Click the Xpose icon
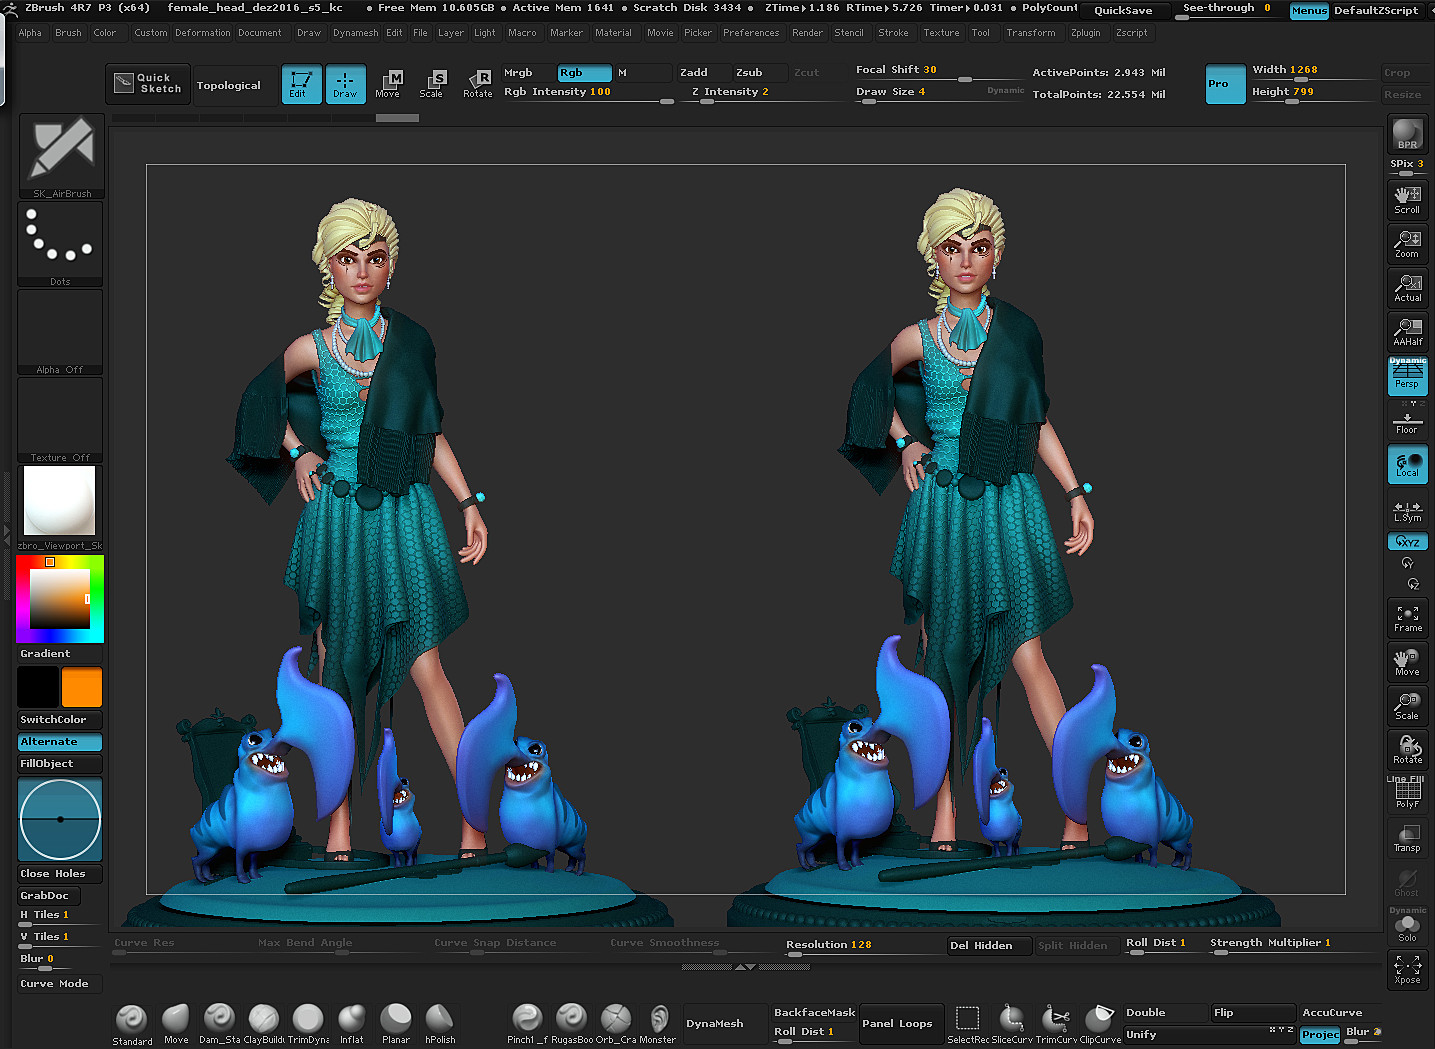This screenshot has height=1049, width=1435. [1407, 970]
